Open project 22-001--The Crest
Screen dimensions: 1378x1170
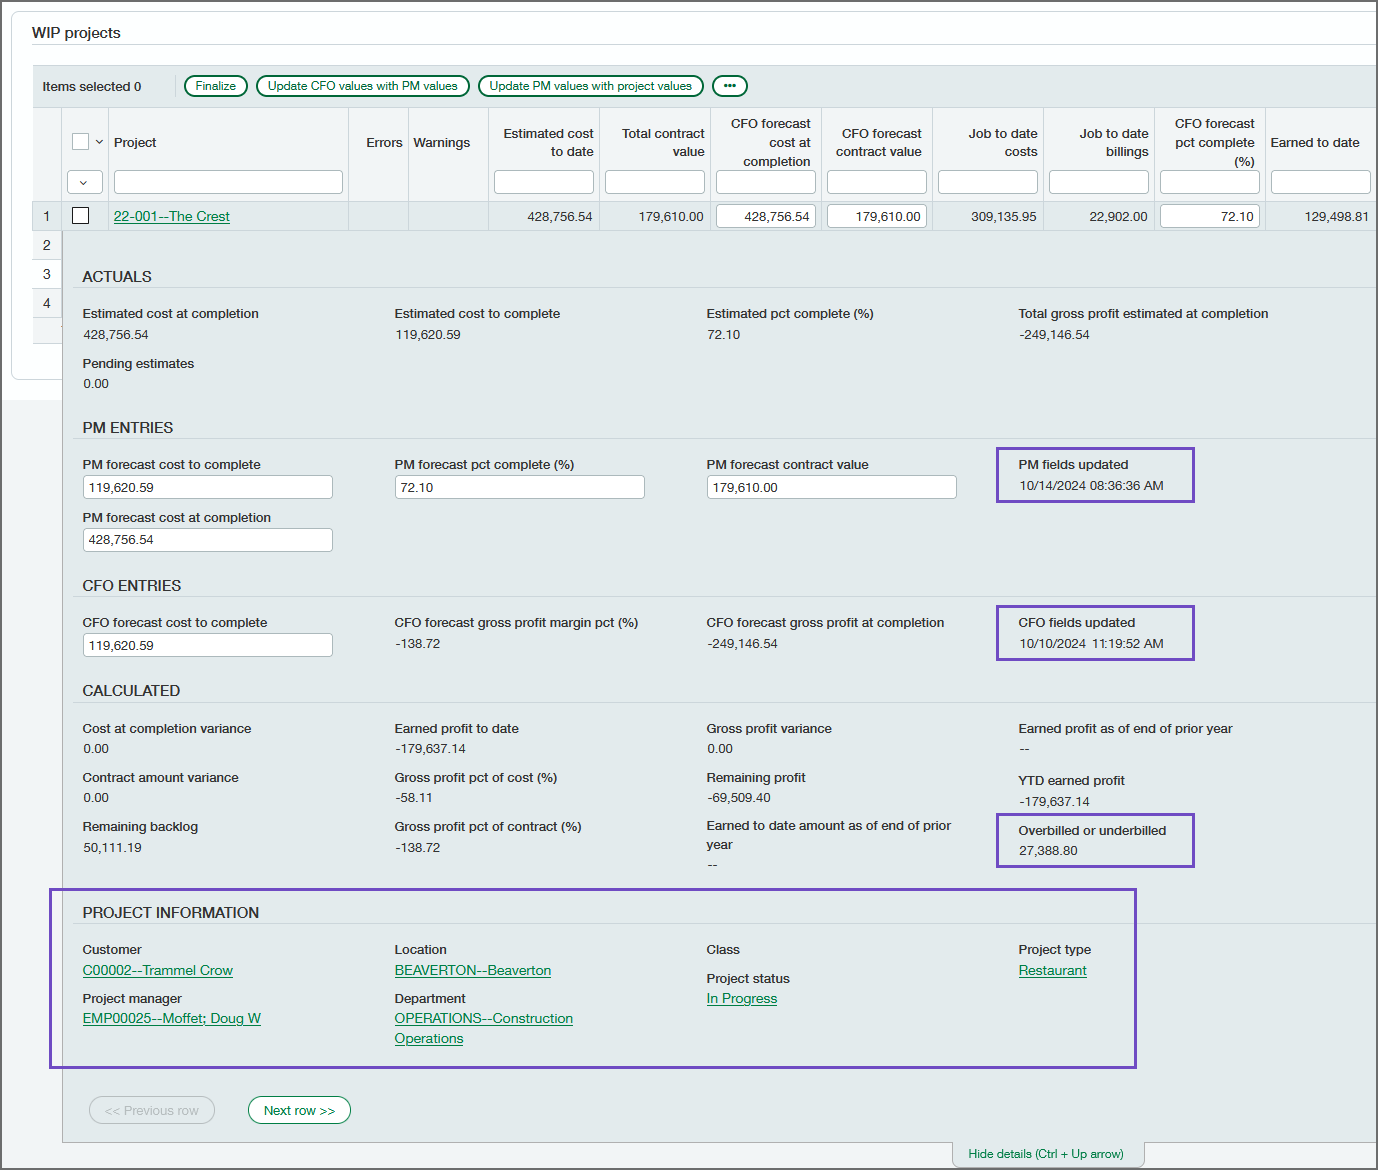(x=171, y=215)
